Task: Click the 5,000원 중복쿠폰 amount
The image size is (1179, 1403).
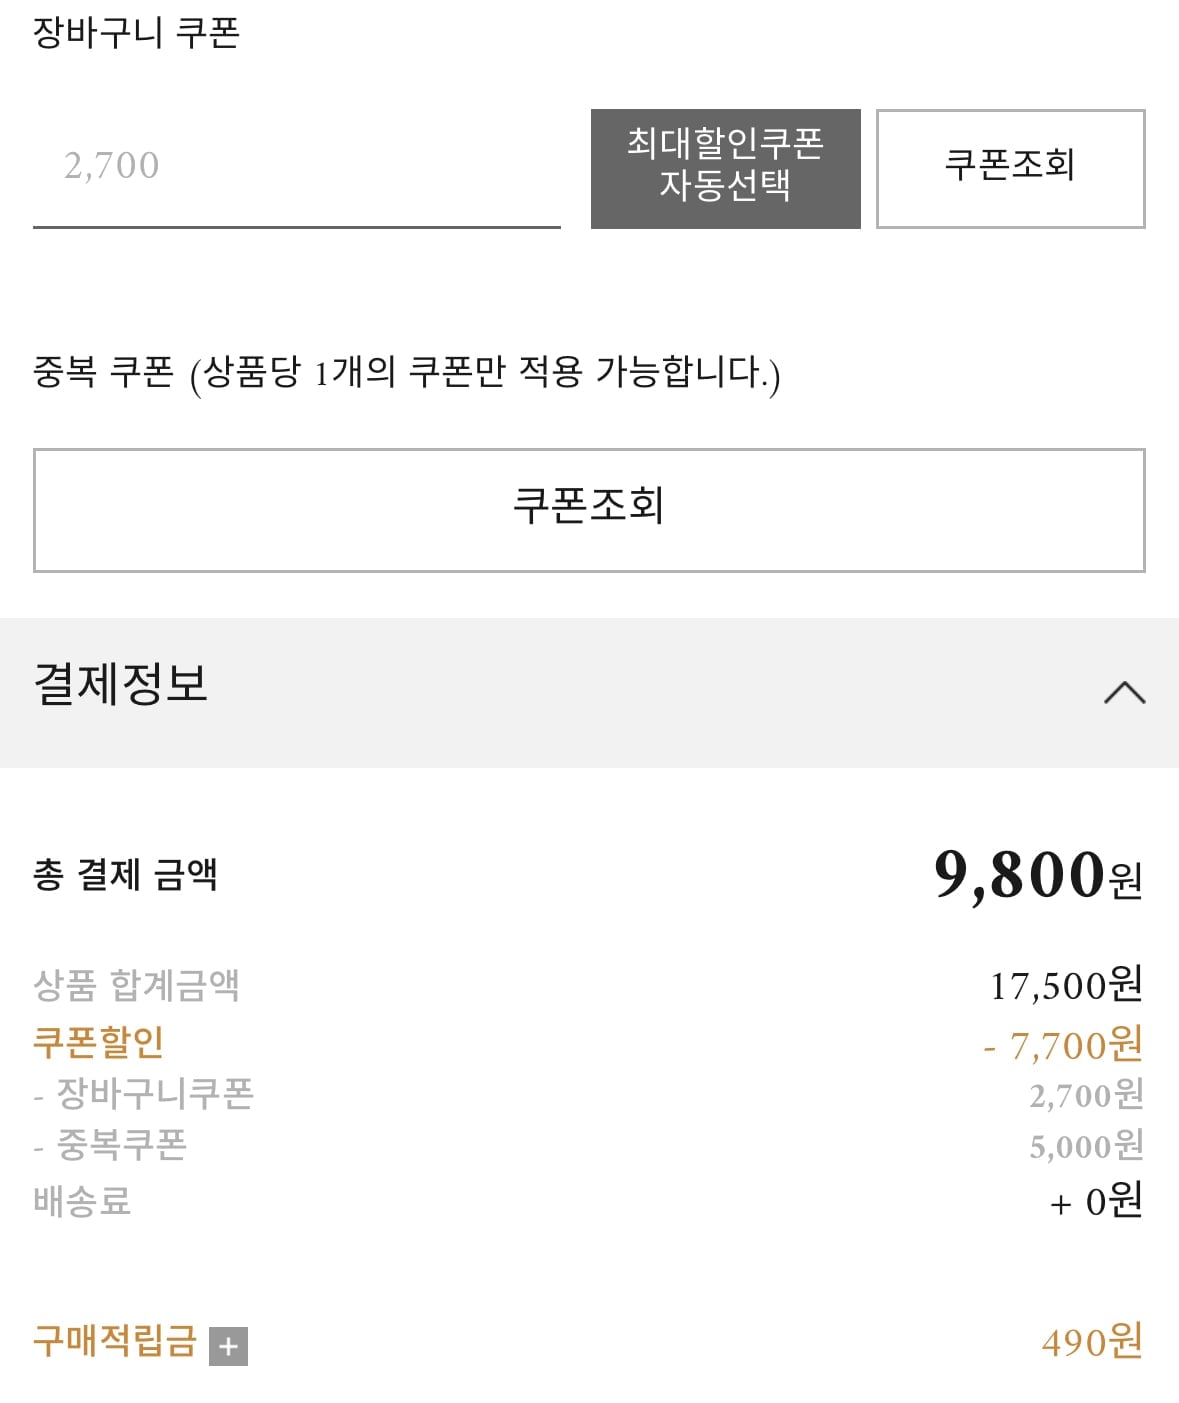Action: point(1086,1146)
